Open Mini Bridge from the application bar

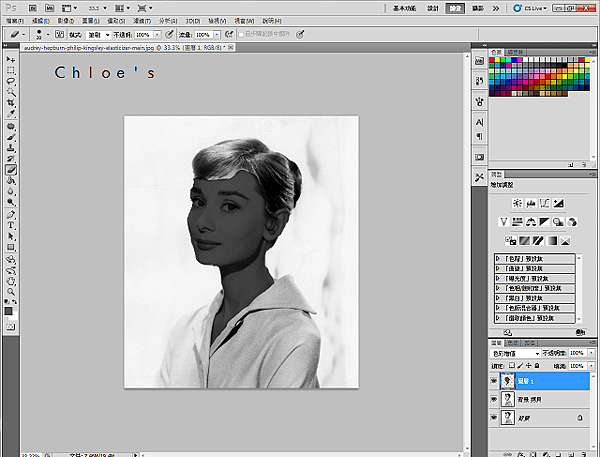point(49,8)
